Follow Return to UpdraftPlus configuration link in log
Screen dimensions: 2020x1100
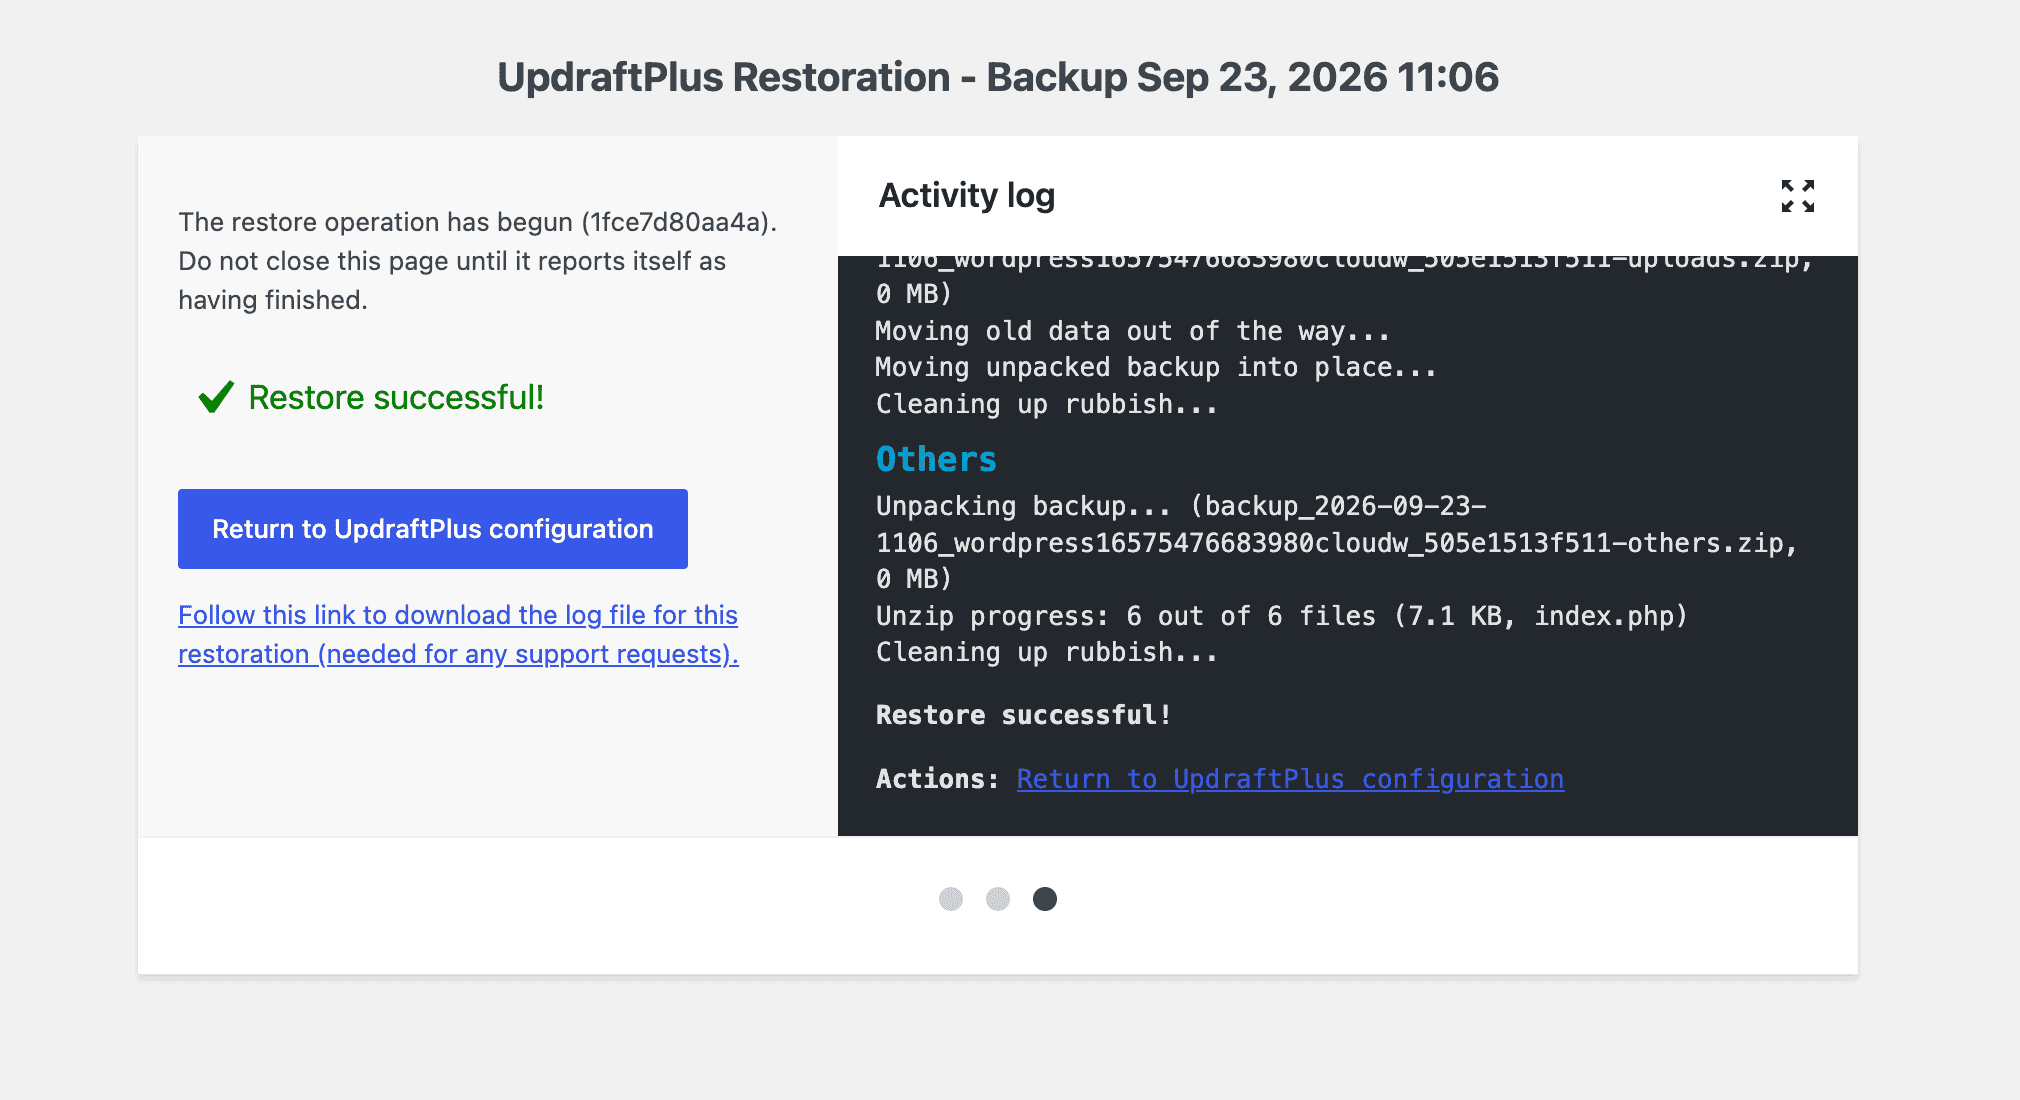(x=1290, y=779)
